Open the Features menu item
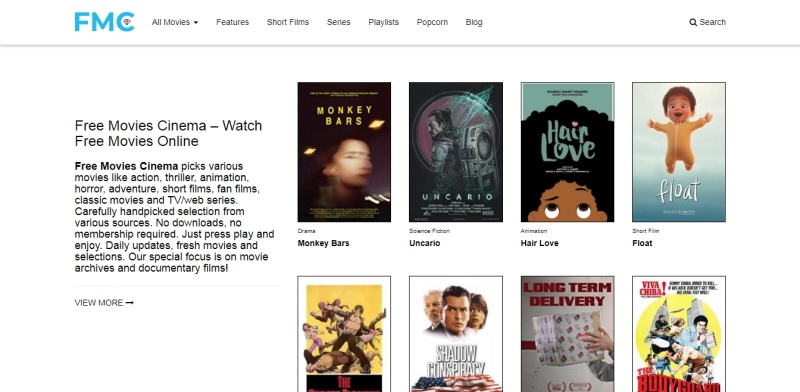 (232, 22)
